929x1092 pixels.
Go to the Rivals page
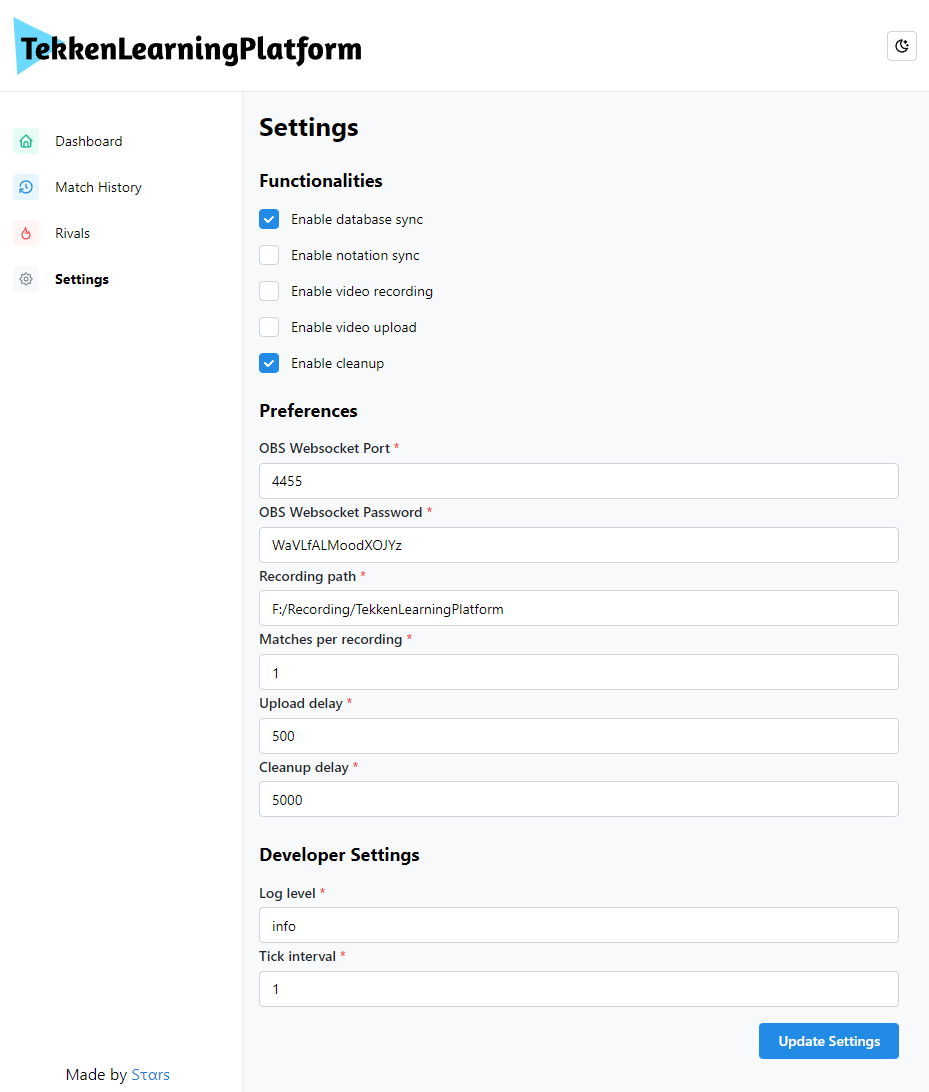pyautogui.click(x=72, y=233)
